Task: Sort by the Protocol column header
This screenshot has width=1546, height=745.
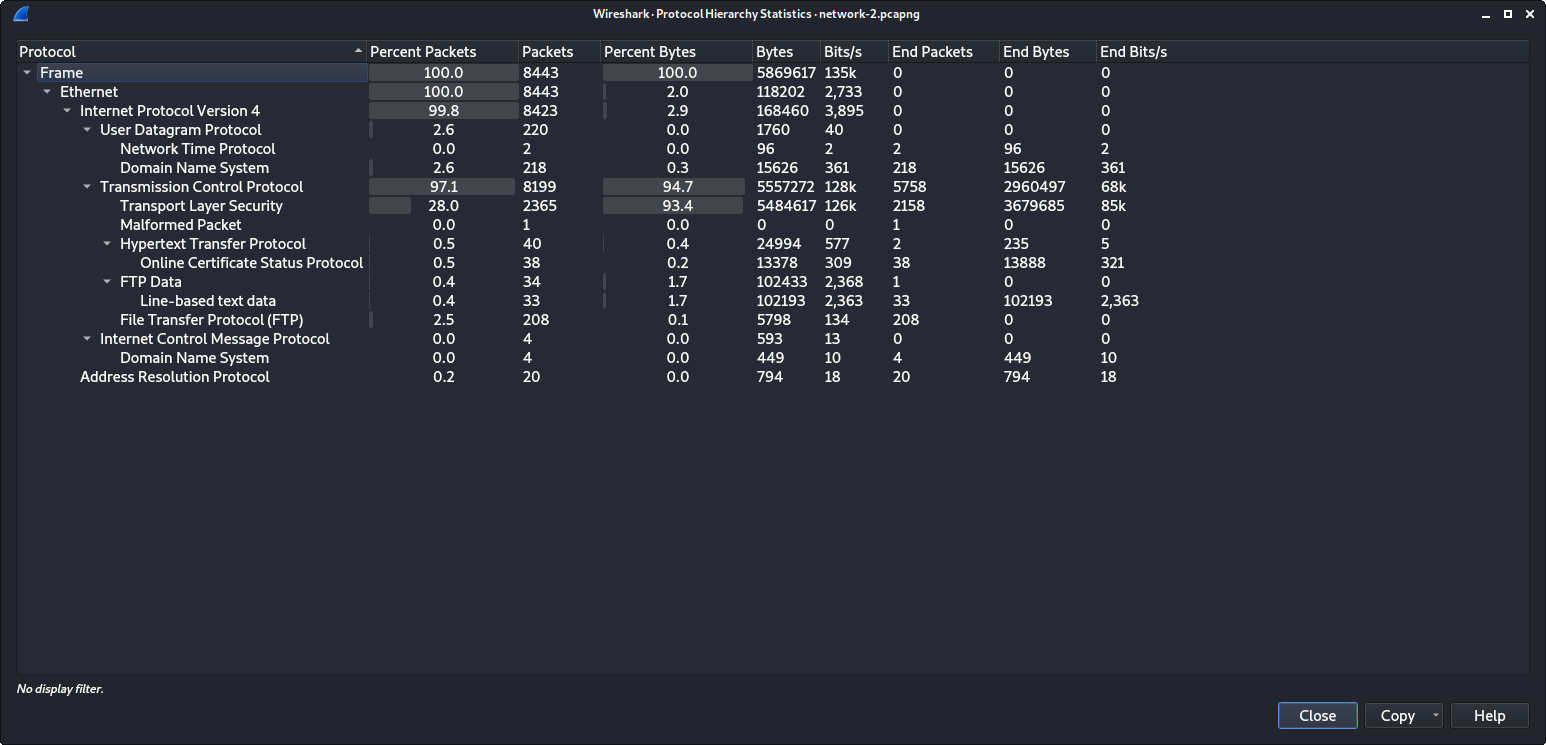Action: (191, 52)
